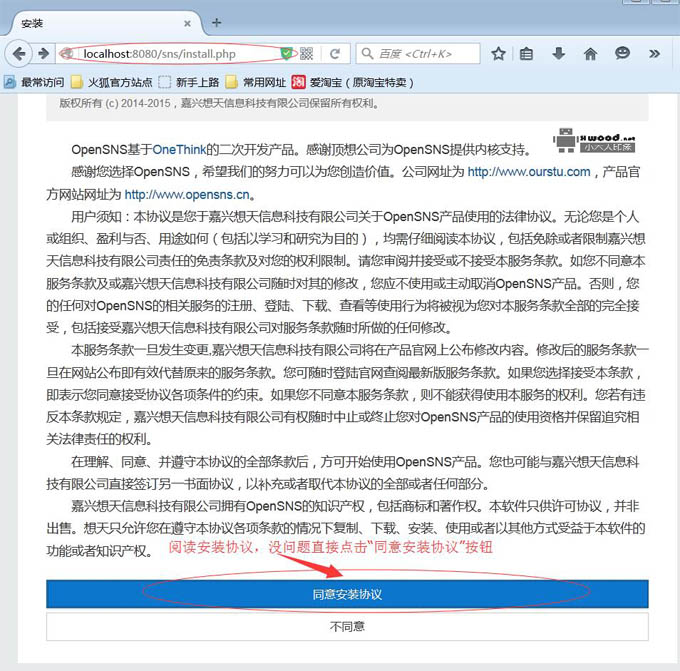The height and width of the screenshot is (671, 680).
Task: Go to the home page icon
Action: click(x=590, y=54)
